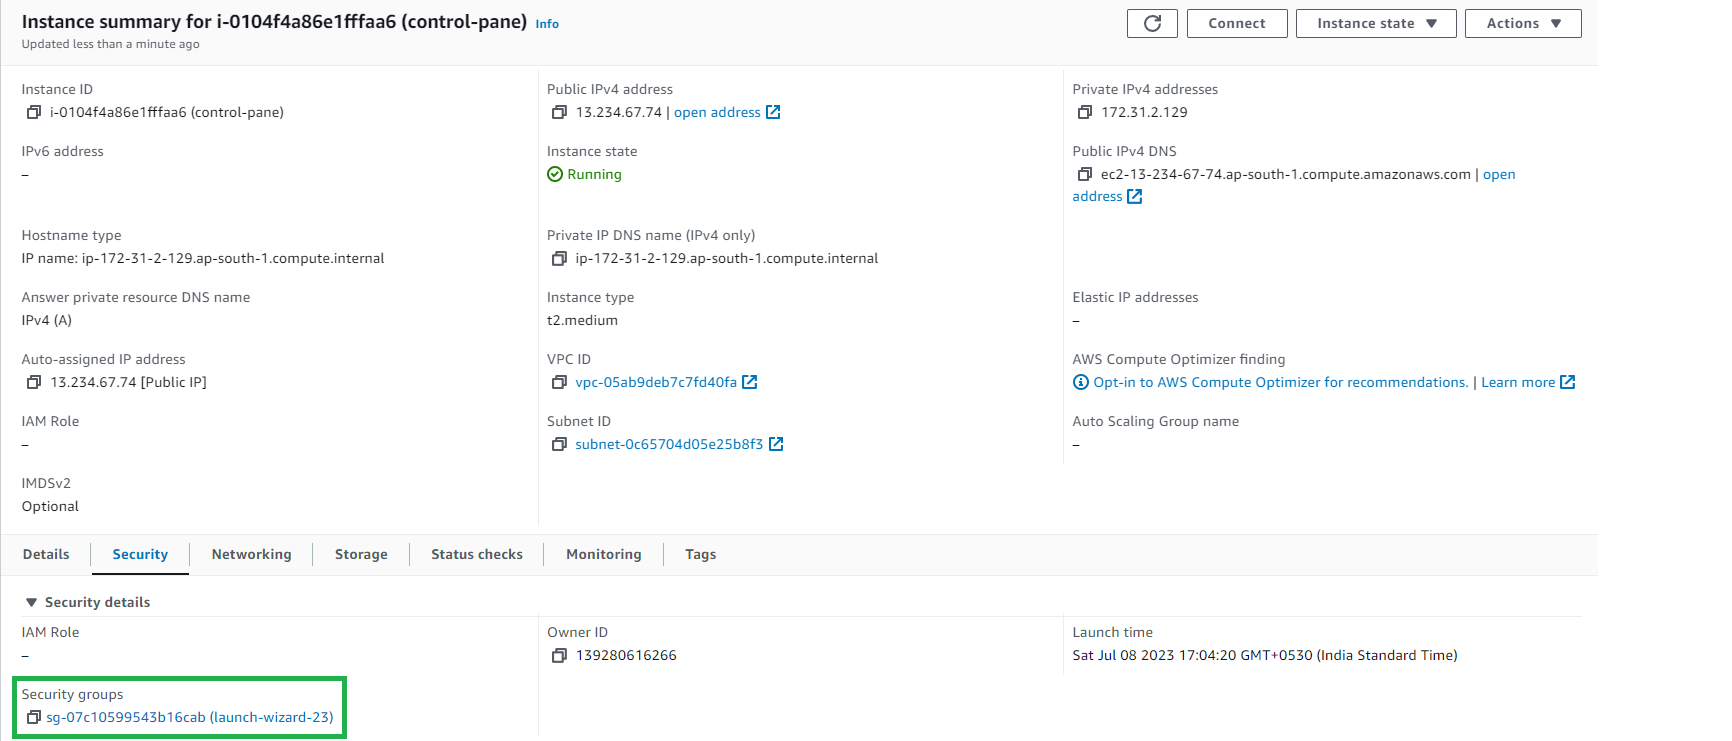The width and height of the screenshot is (1732, 741).
Task: Copy the VPC ID
Action: [x=559, y=383]
